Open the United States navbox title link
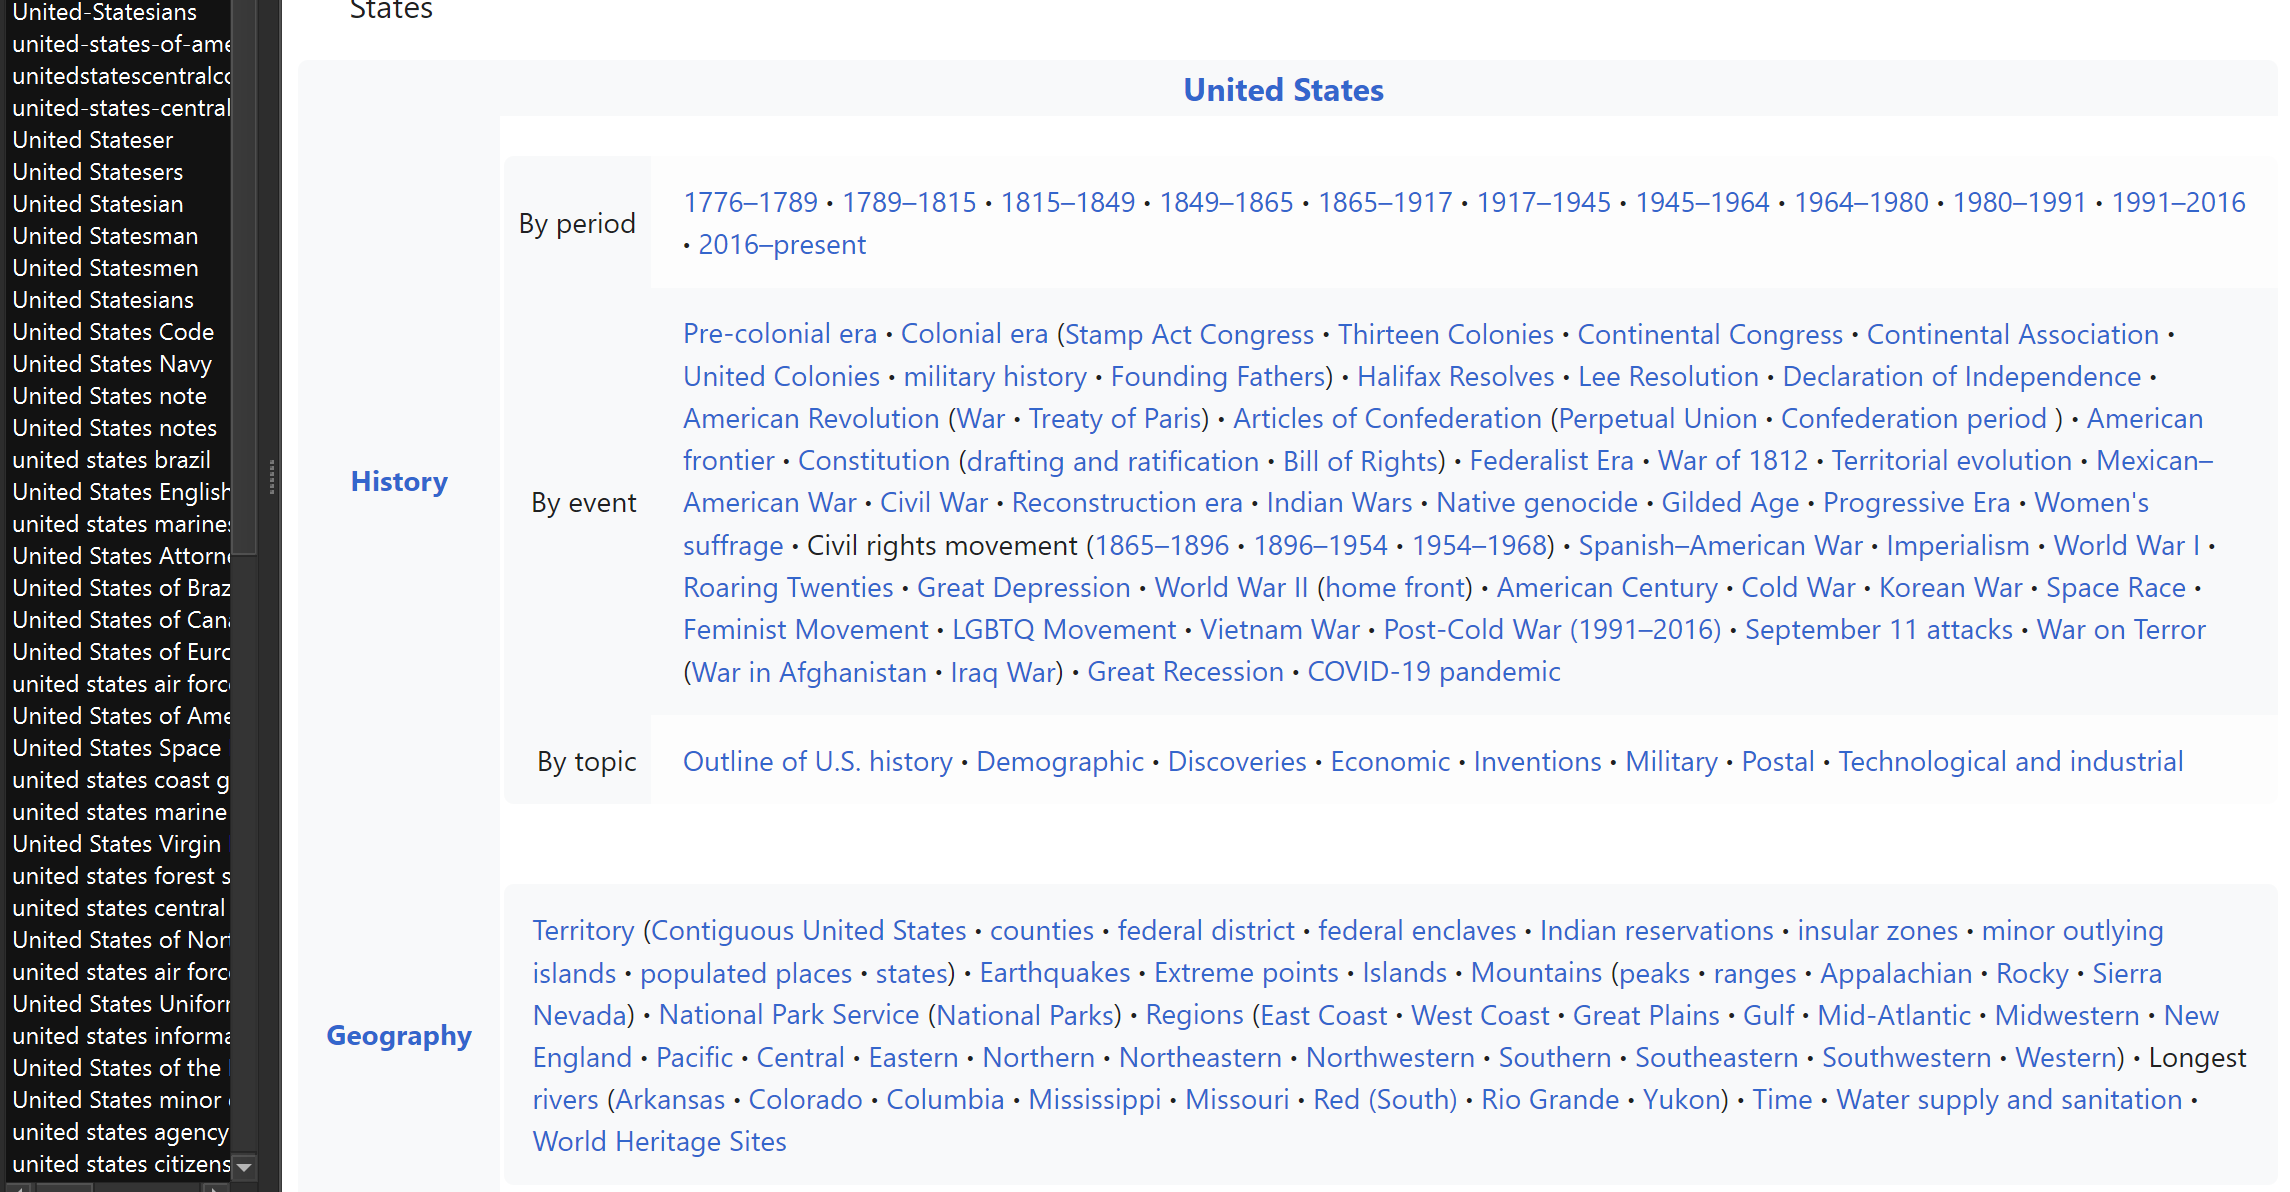The width and height of the screenshot is (2290, 1192). tap(1283, 90)
